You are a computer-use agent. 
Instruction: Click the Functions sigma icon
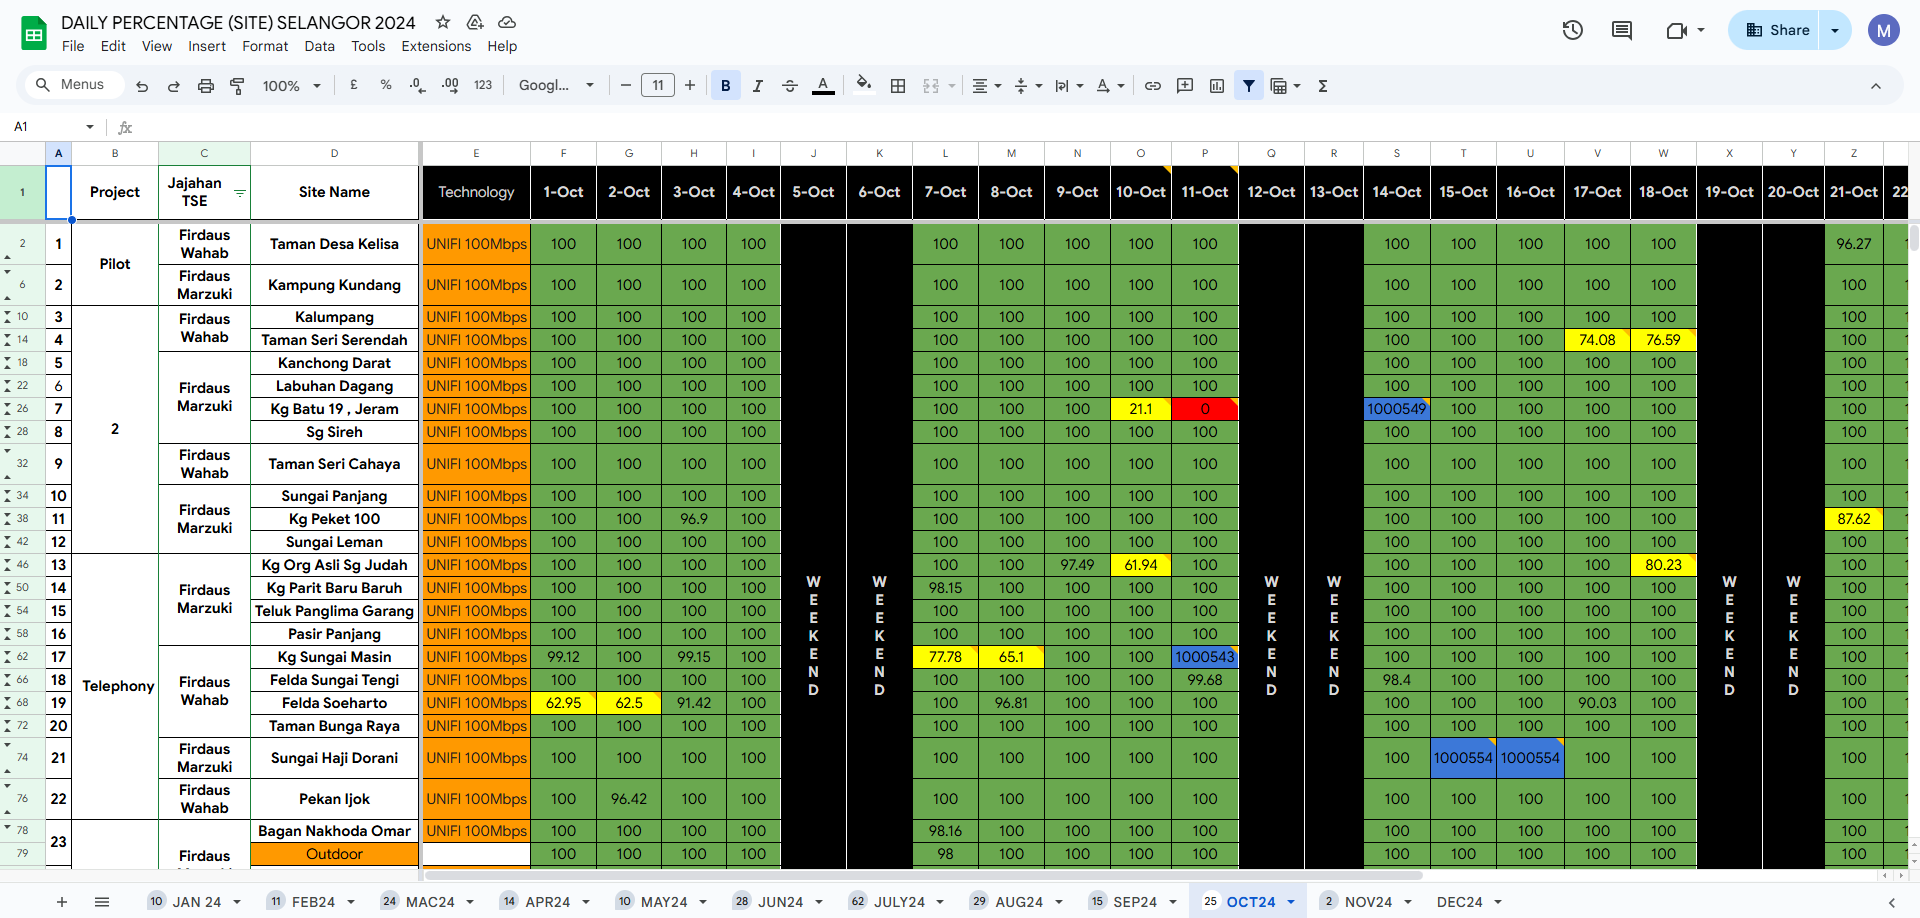coord(1323,86)
